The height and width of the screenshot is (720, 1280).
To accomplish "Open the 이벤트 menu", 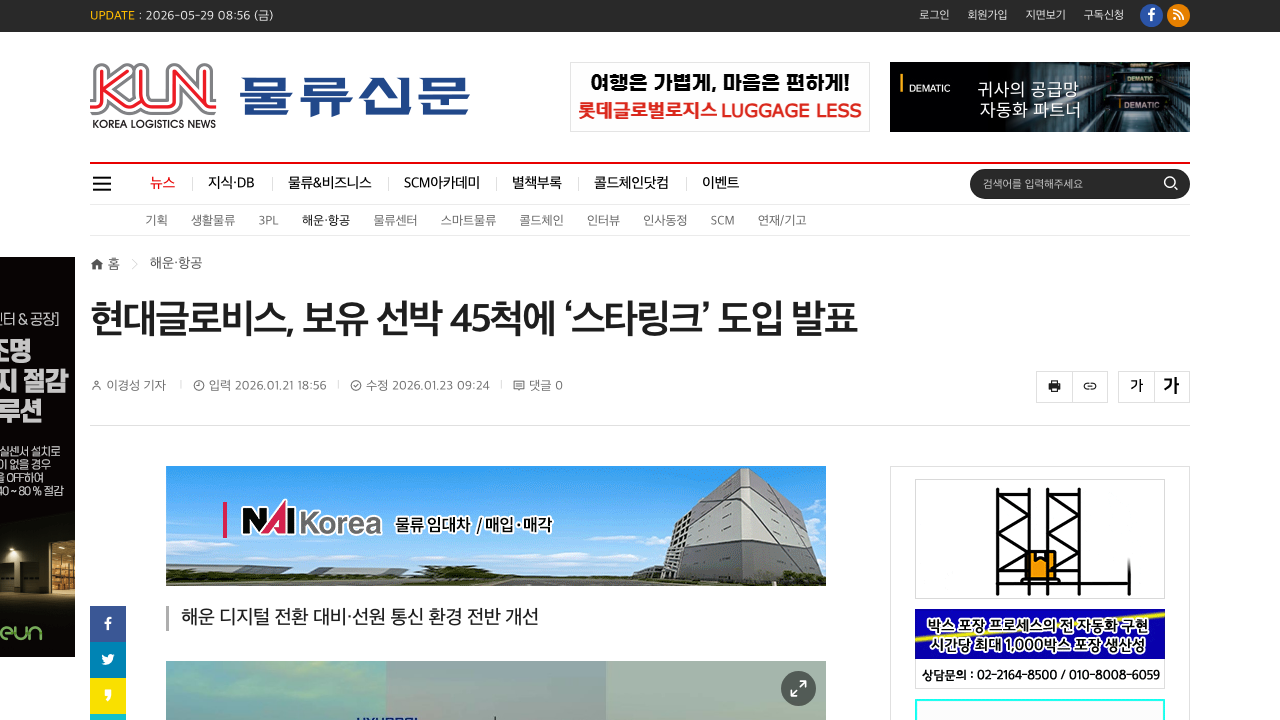I will pyautogui.click(x=721, y=183).
